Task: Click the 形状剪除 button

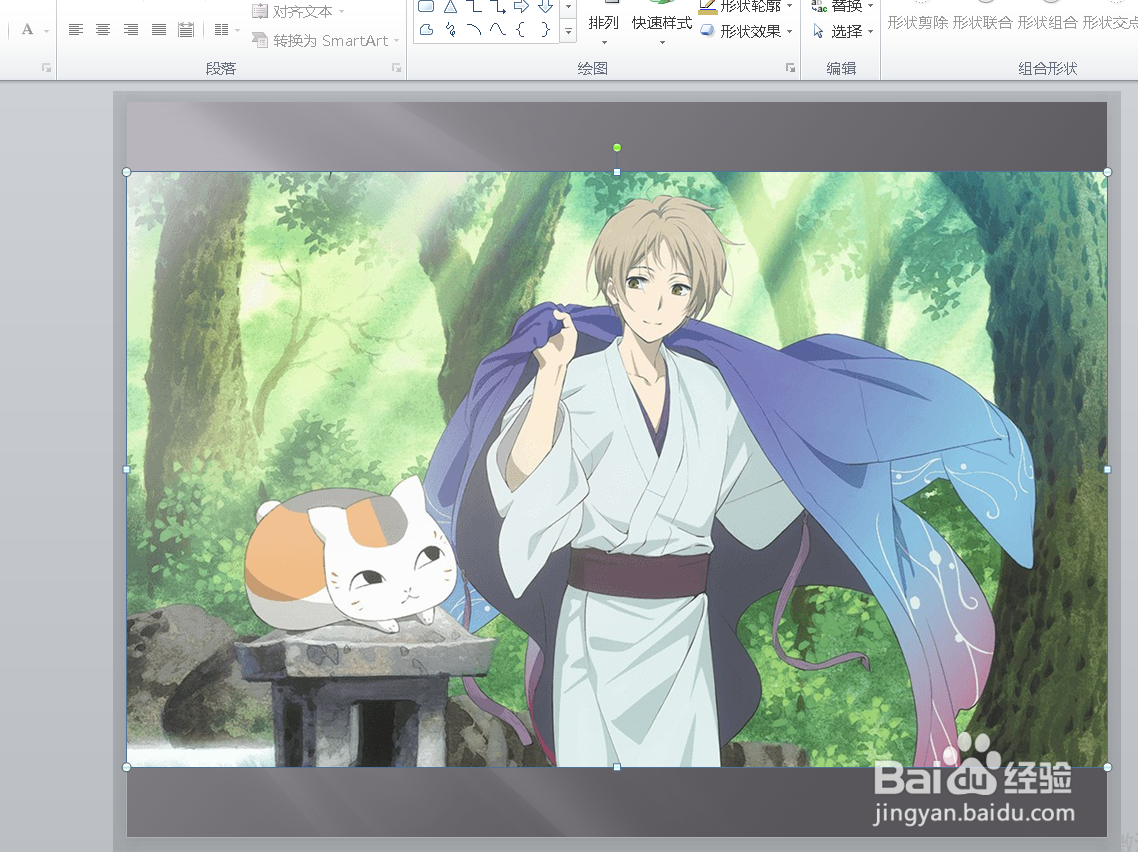Action: pos(917,22)
